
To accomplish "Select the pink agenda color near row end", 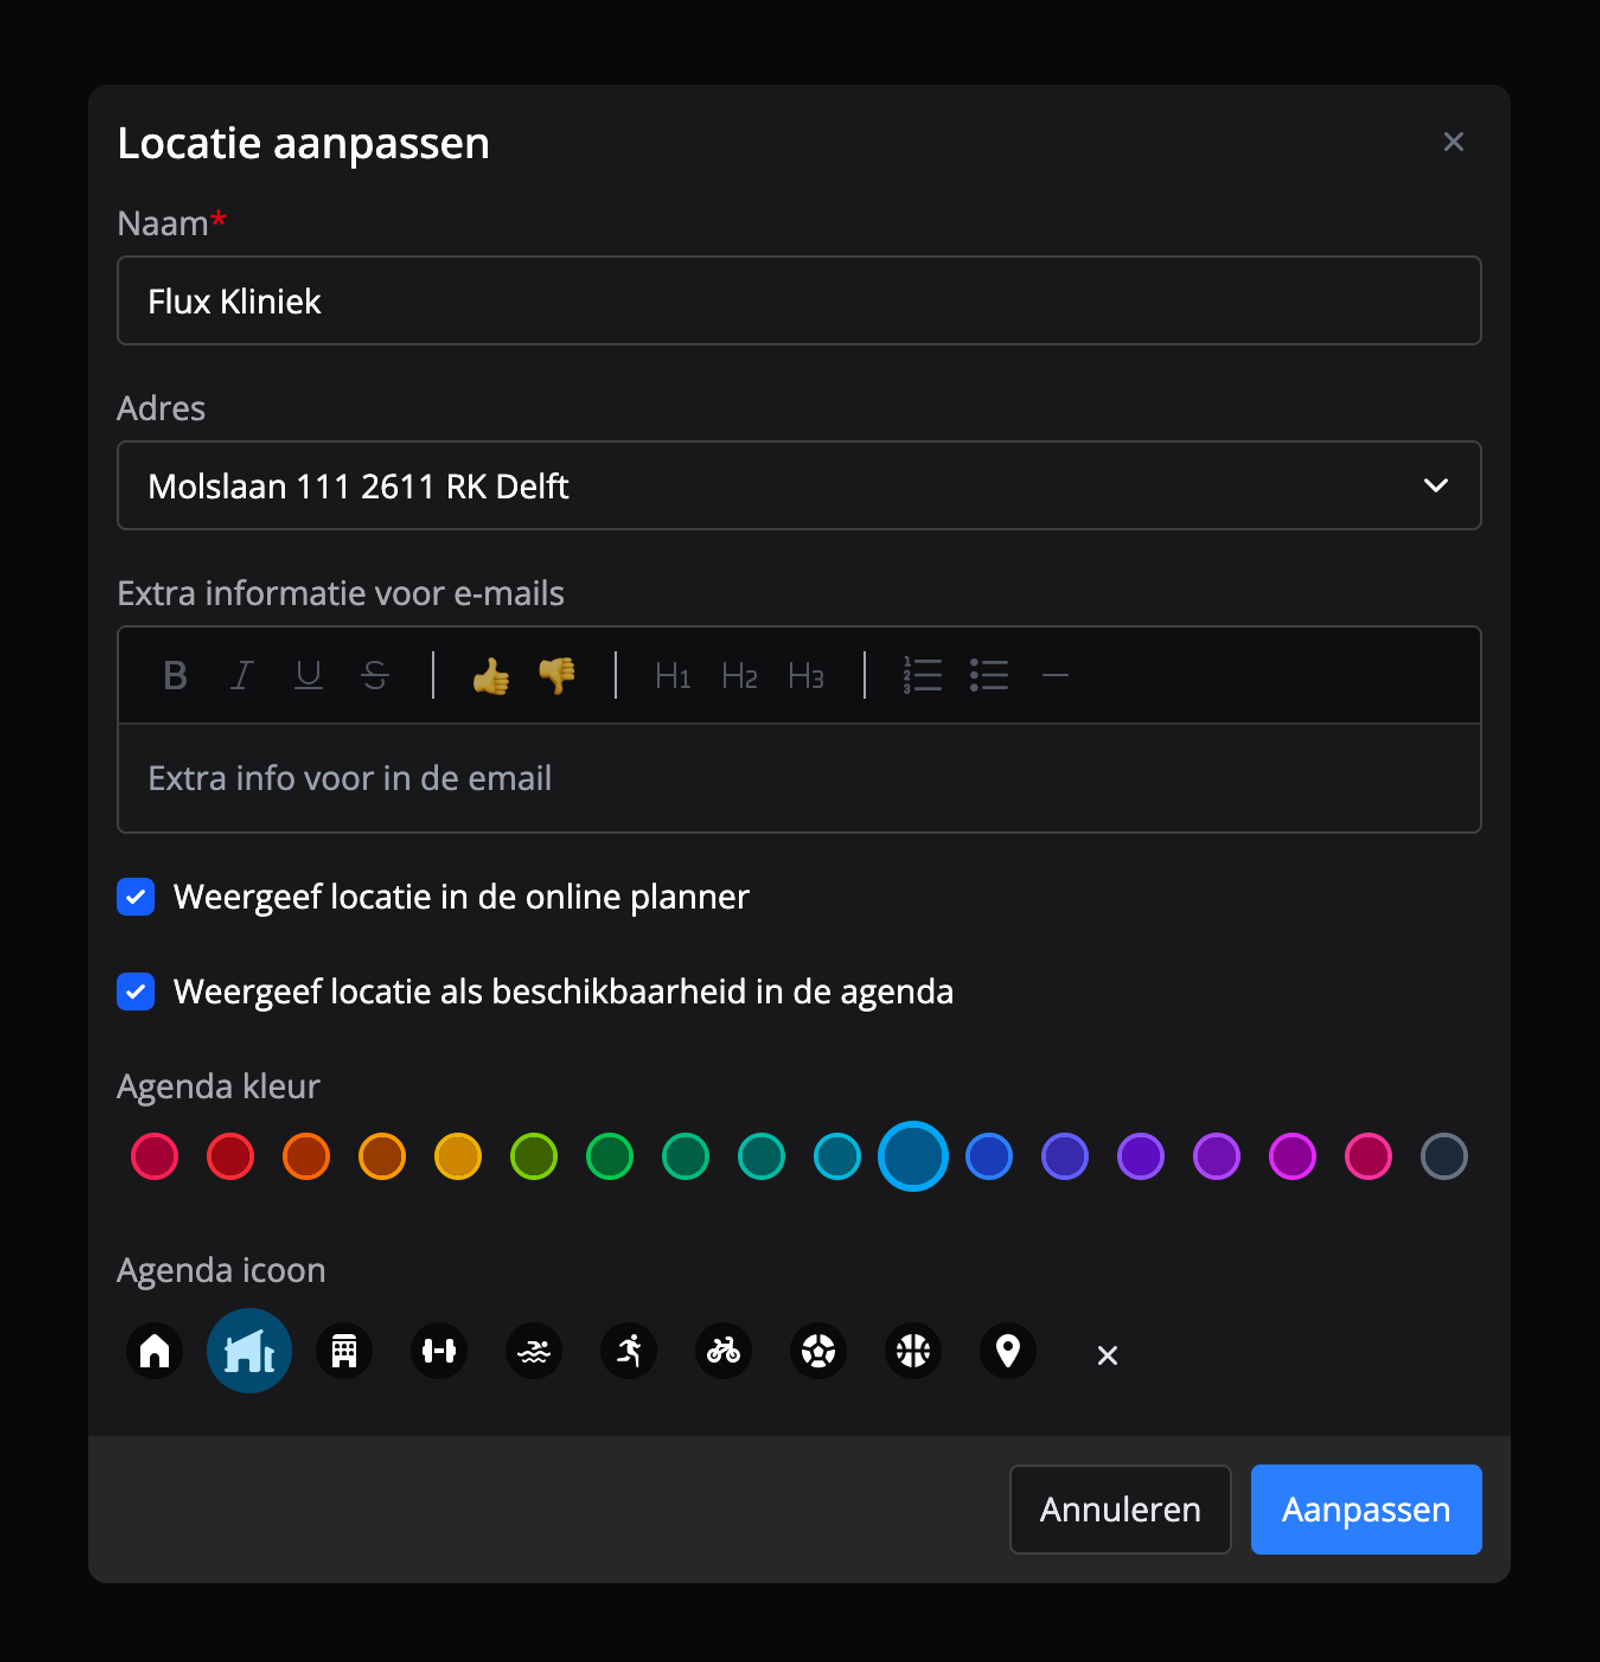I will tap(1368, 1157).
